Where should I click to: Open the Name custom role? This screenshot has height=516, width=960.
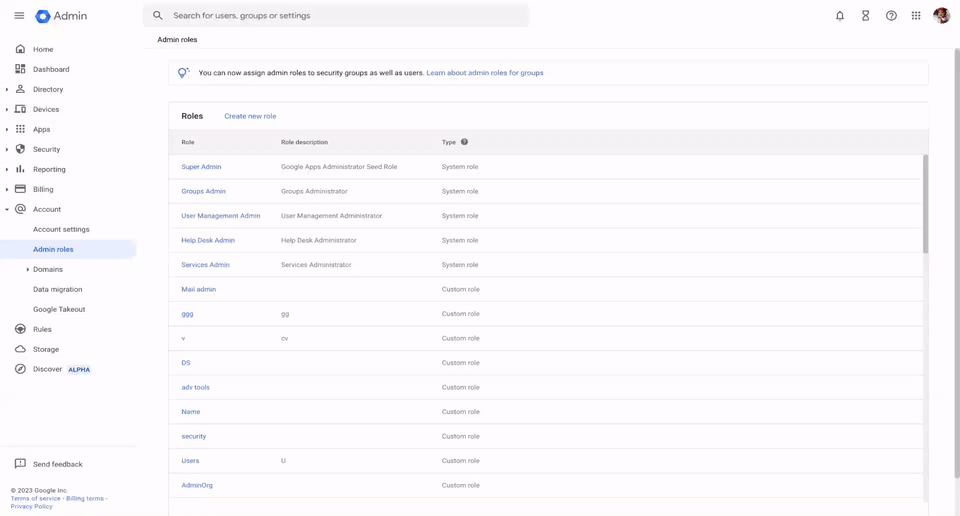[190, 411]
